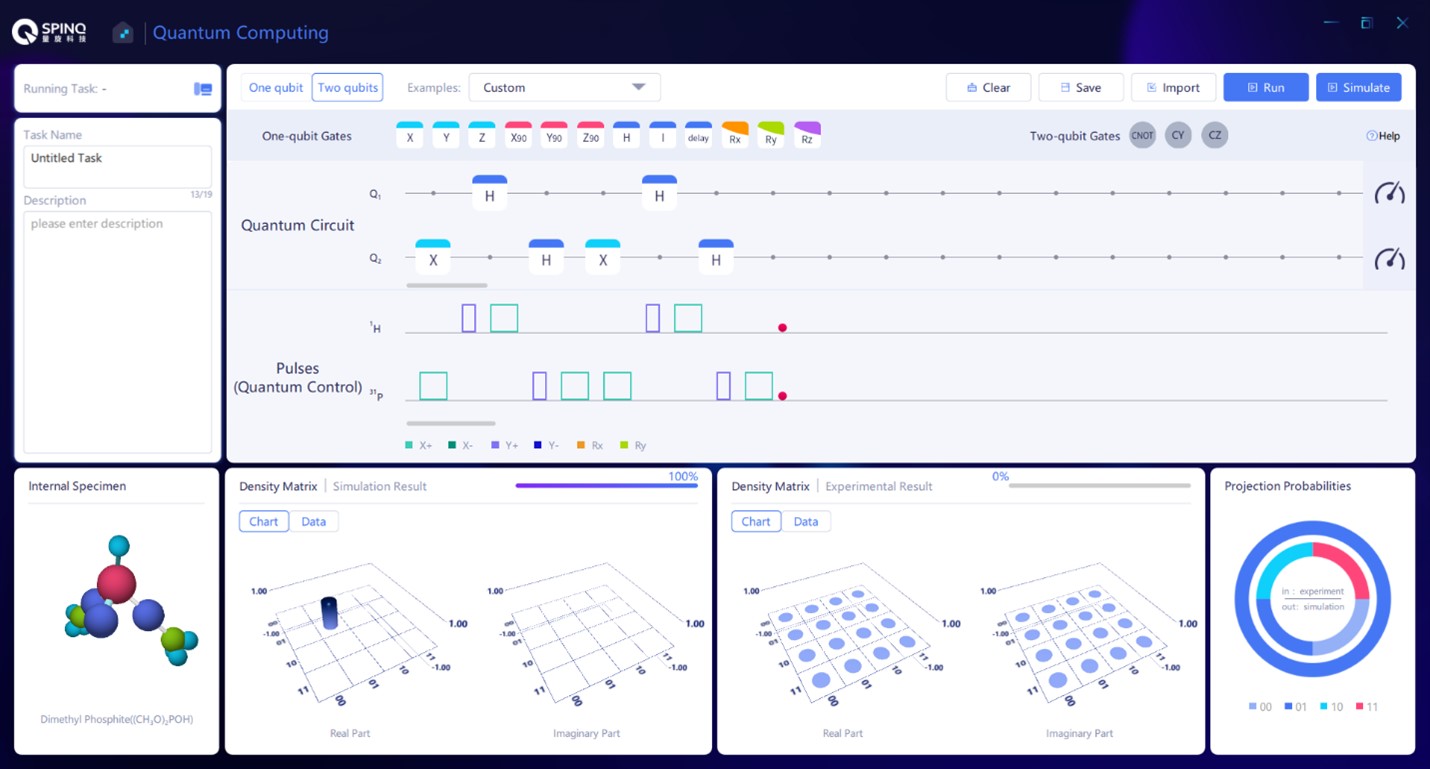Clear the quantum circuit
1430x769 pixels.
tap(989, 88)
